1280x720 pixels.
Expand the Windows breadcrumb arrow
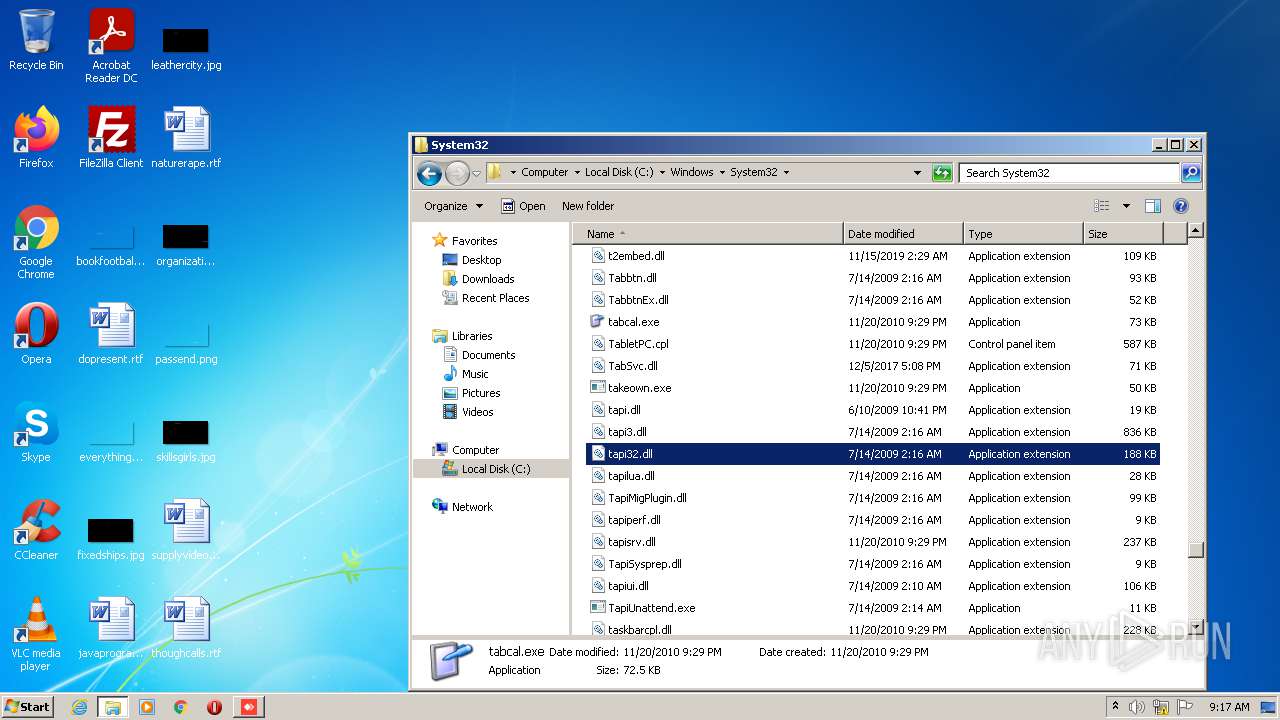click(x=722, y=173)
